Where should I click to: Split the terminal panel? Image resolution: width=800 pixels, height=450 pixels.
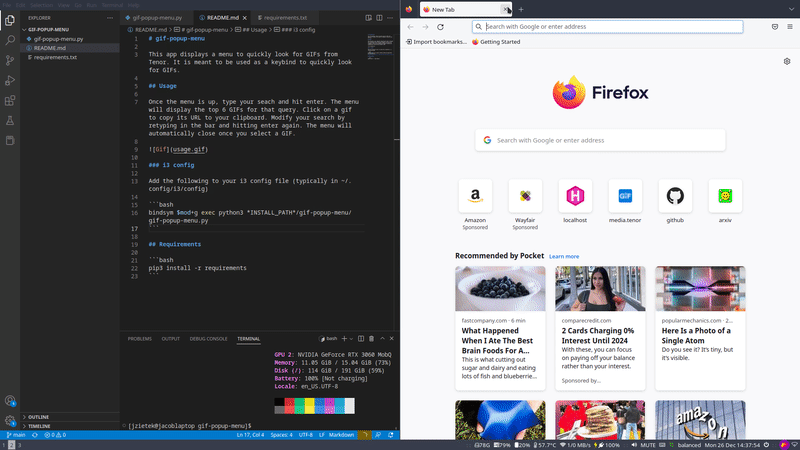pyautogui.click(x=361, y=338)
